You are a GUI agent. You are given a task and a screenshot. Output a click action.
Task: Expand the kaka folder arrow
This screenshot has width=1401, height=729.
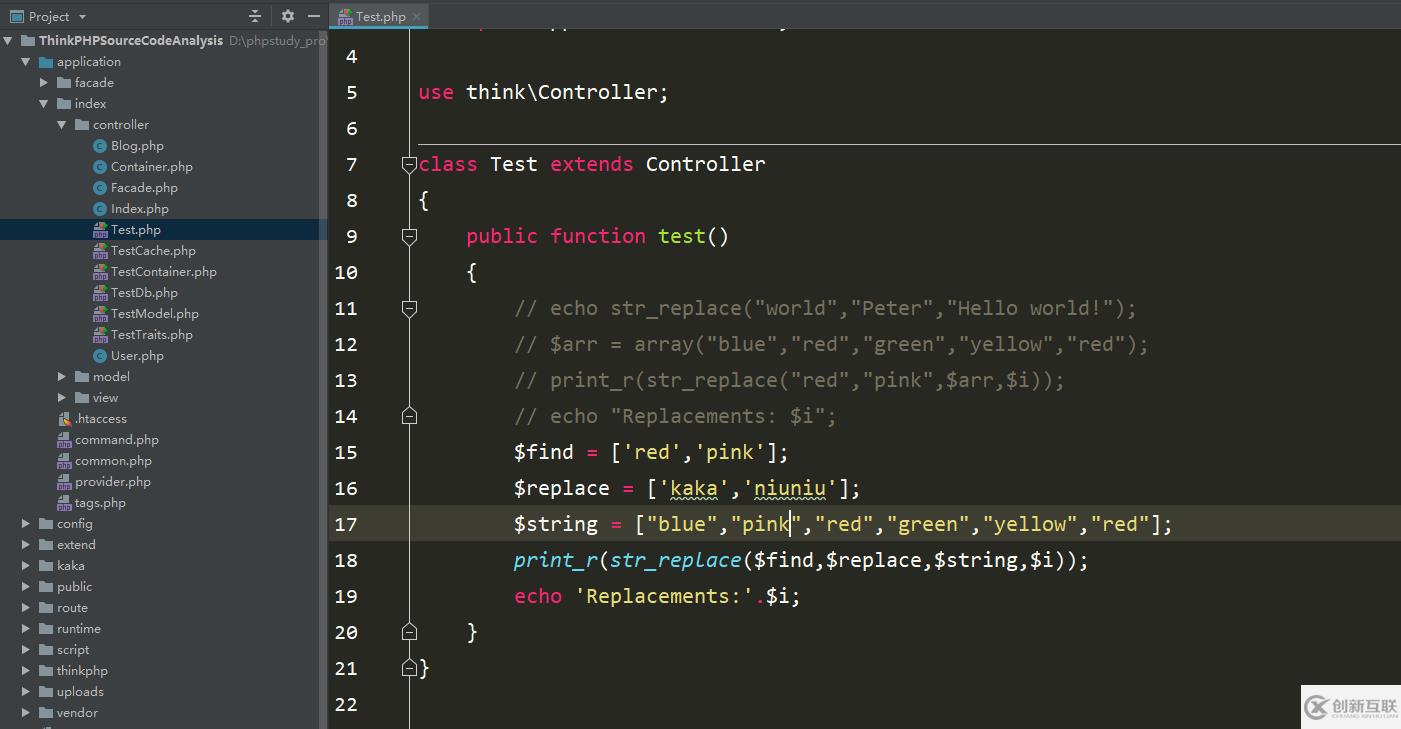coord(26,566)
